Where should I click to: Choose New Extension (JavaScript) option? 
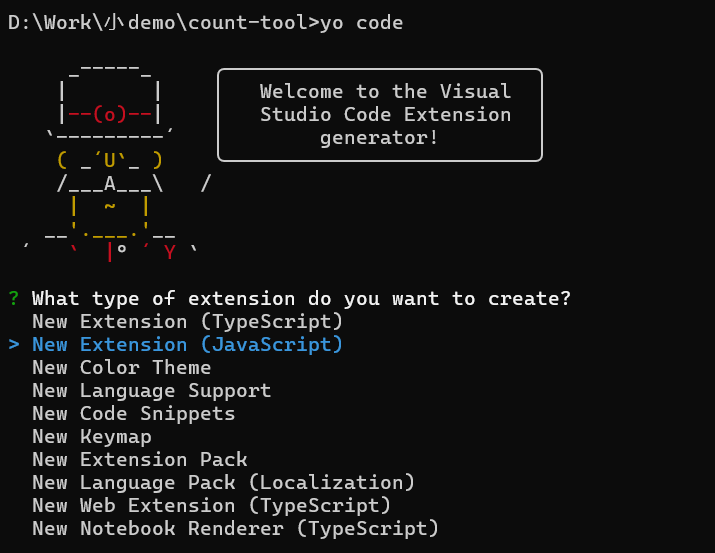pos(187,345)
